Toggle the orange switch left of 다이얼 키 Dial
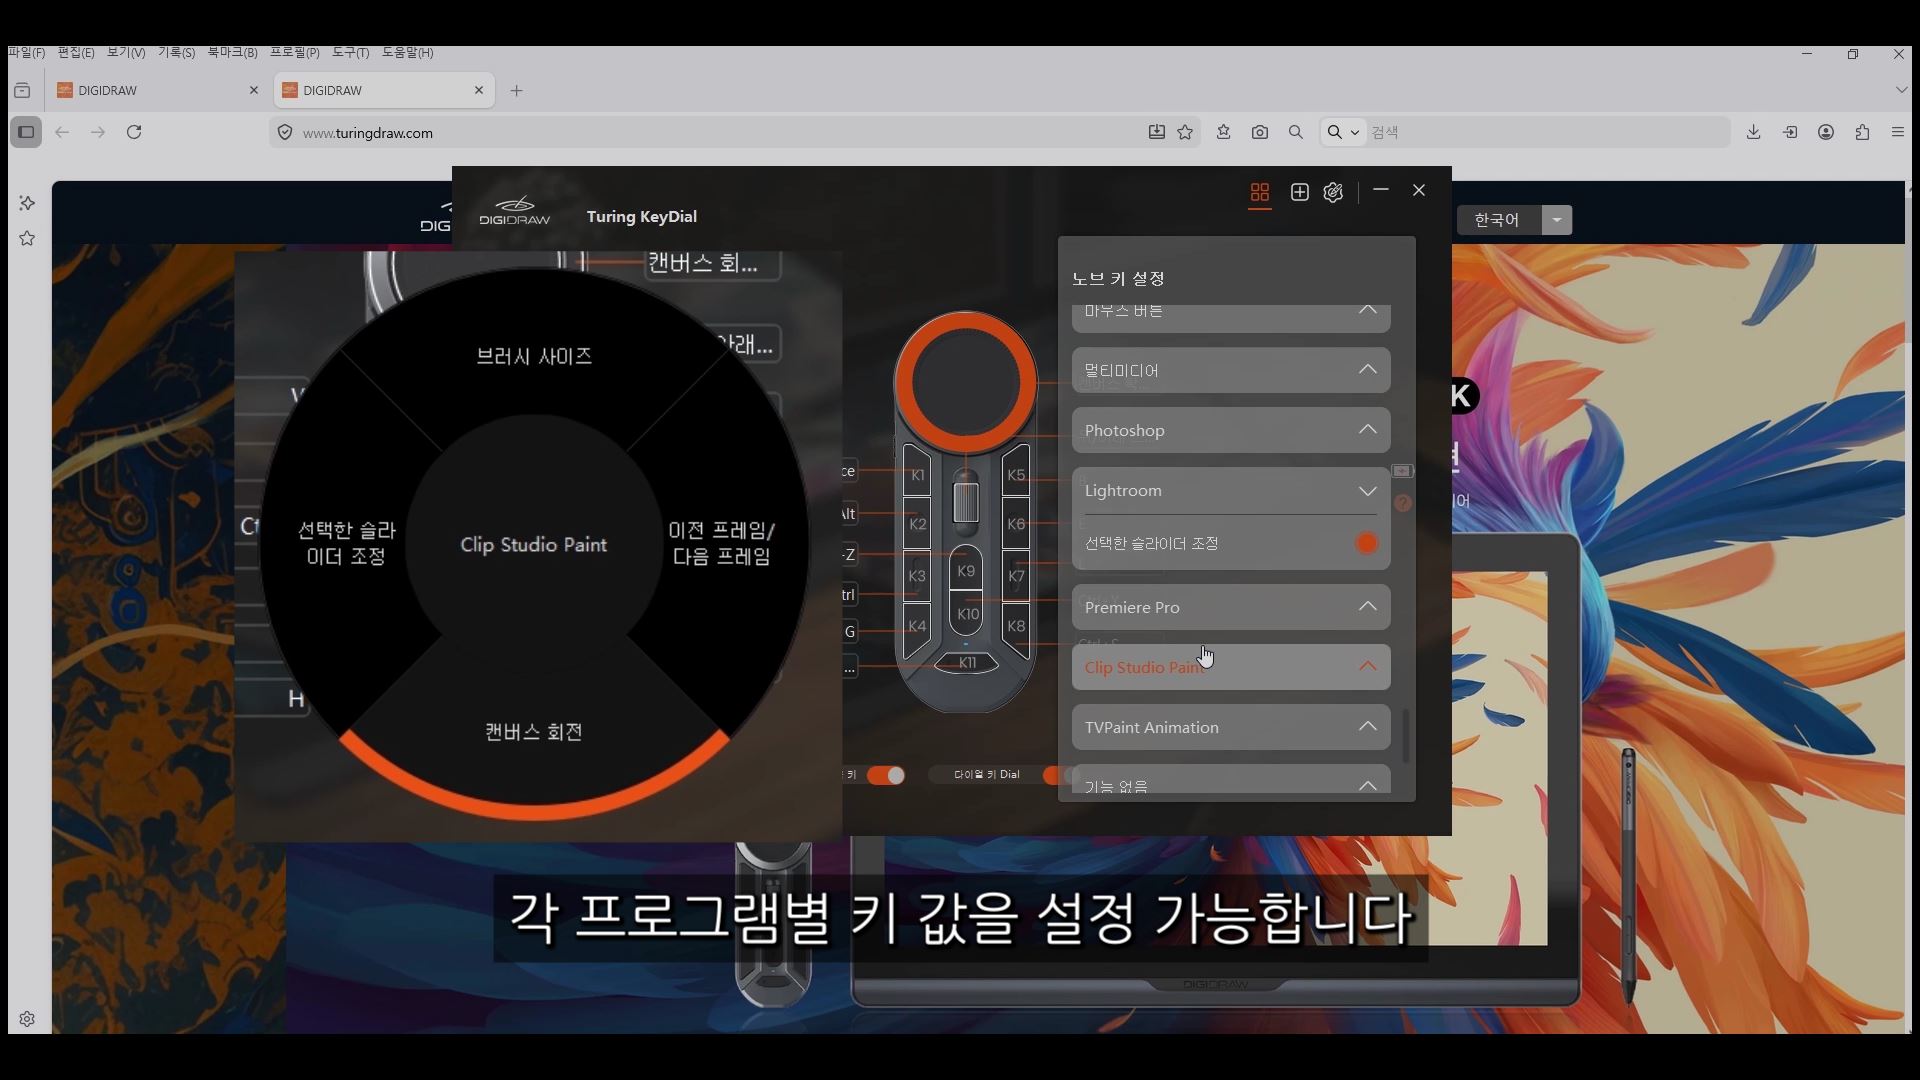 click(x=886, y=775)
